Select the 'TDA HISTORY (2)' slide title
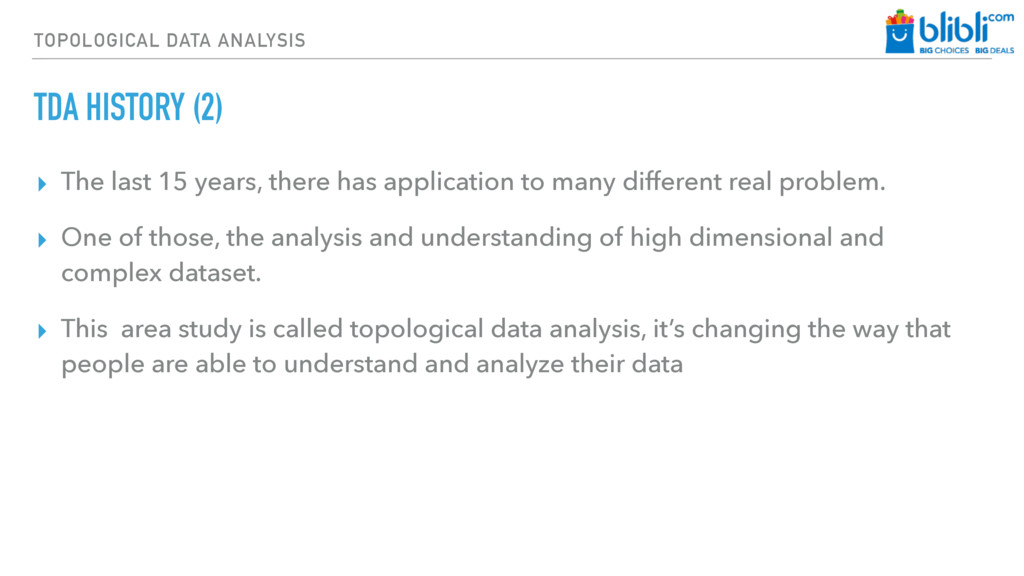 pos(128,107)
